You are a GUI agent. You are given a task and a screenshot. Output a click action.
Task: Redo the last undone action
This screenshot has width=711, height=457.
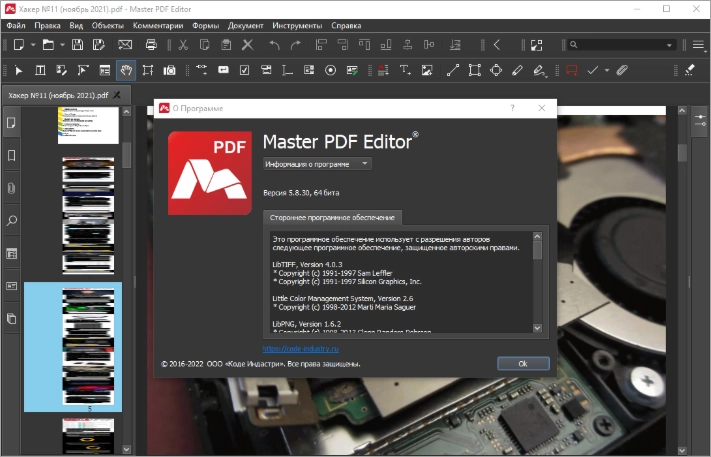pyautogui.click(x=296, y=45)
